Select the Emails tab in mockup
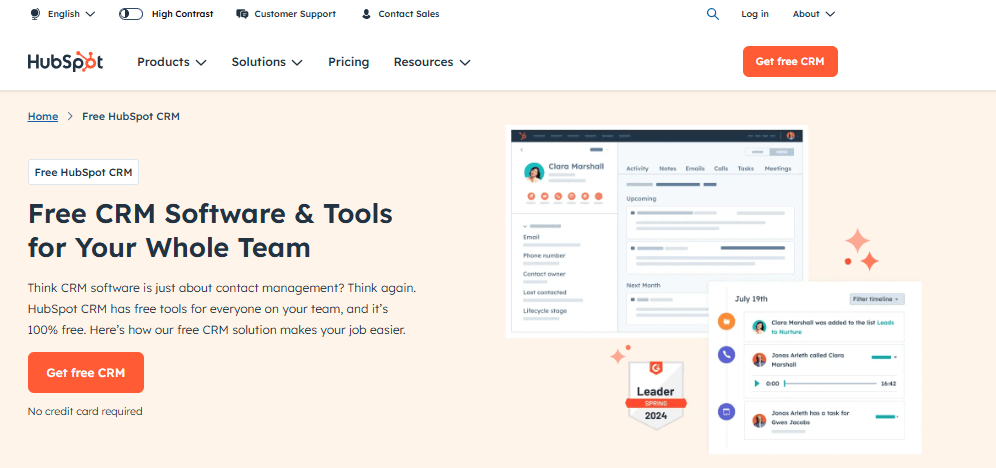Image resolution: width=996 pixels, height=468 pixels. (695, 168)
